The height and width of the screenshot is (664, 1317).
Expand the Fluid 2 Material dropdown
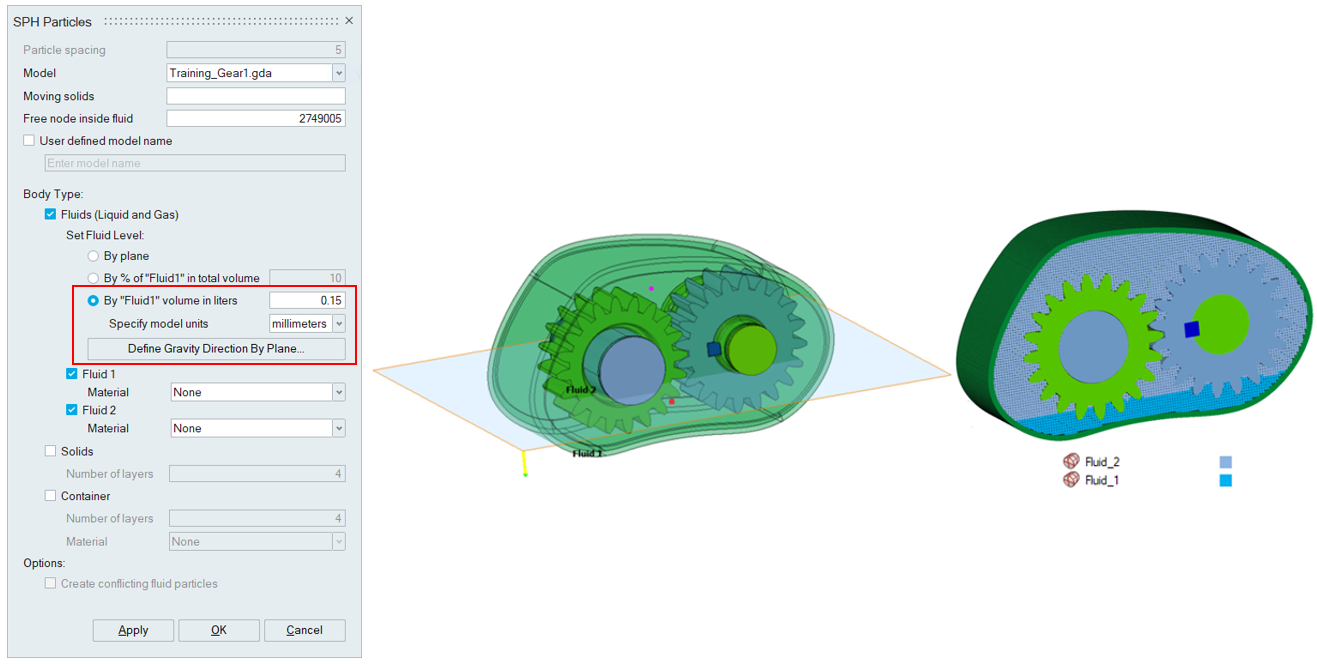pos(338,429)
